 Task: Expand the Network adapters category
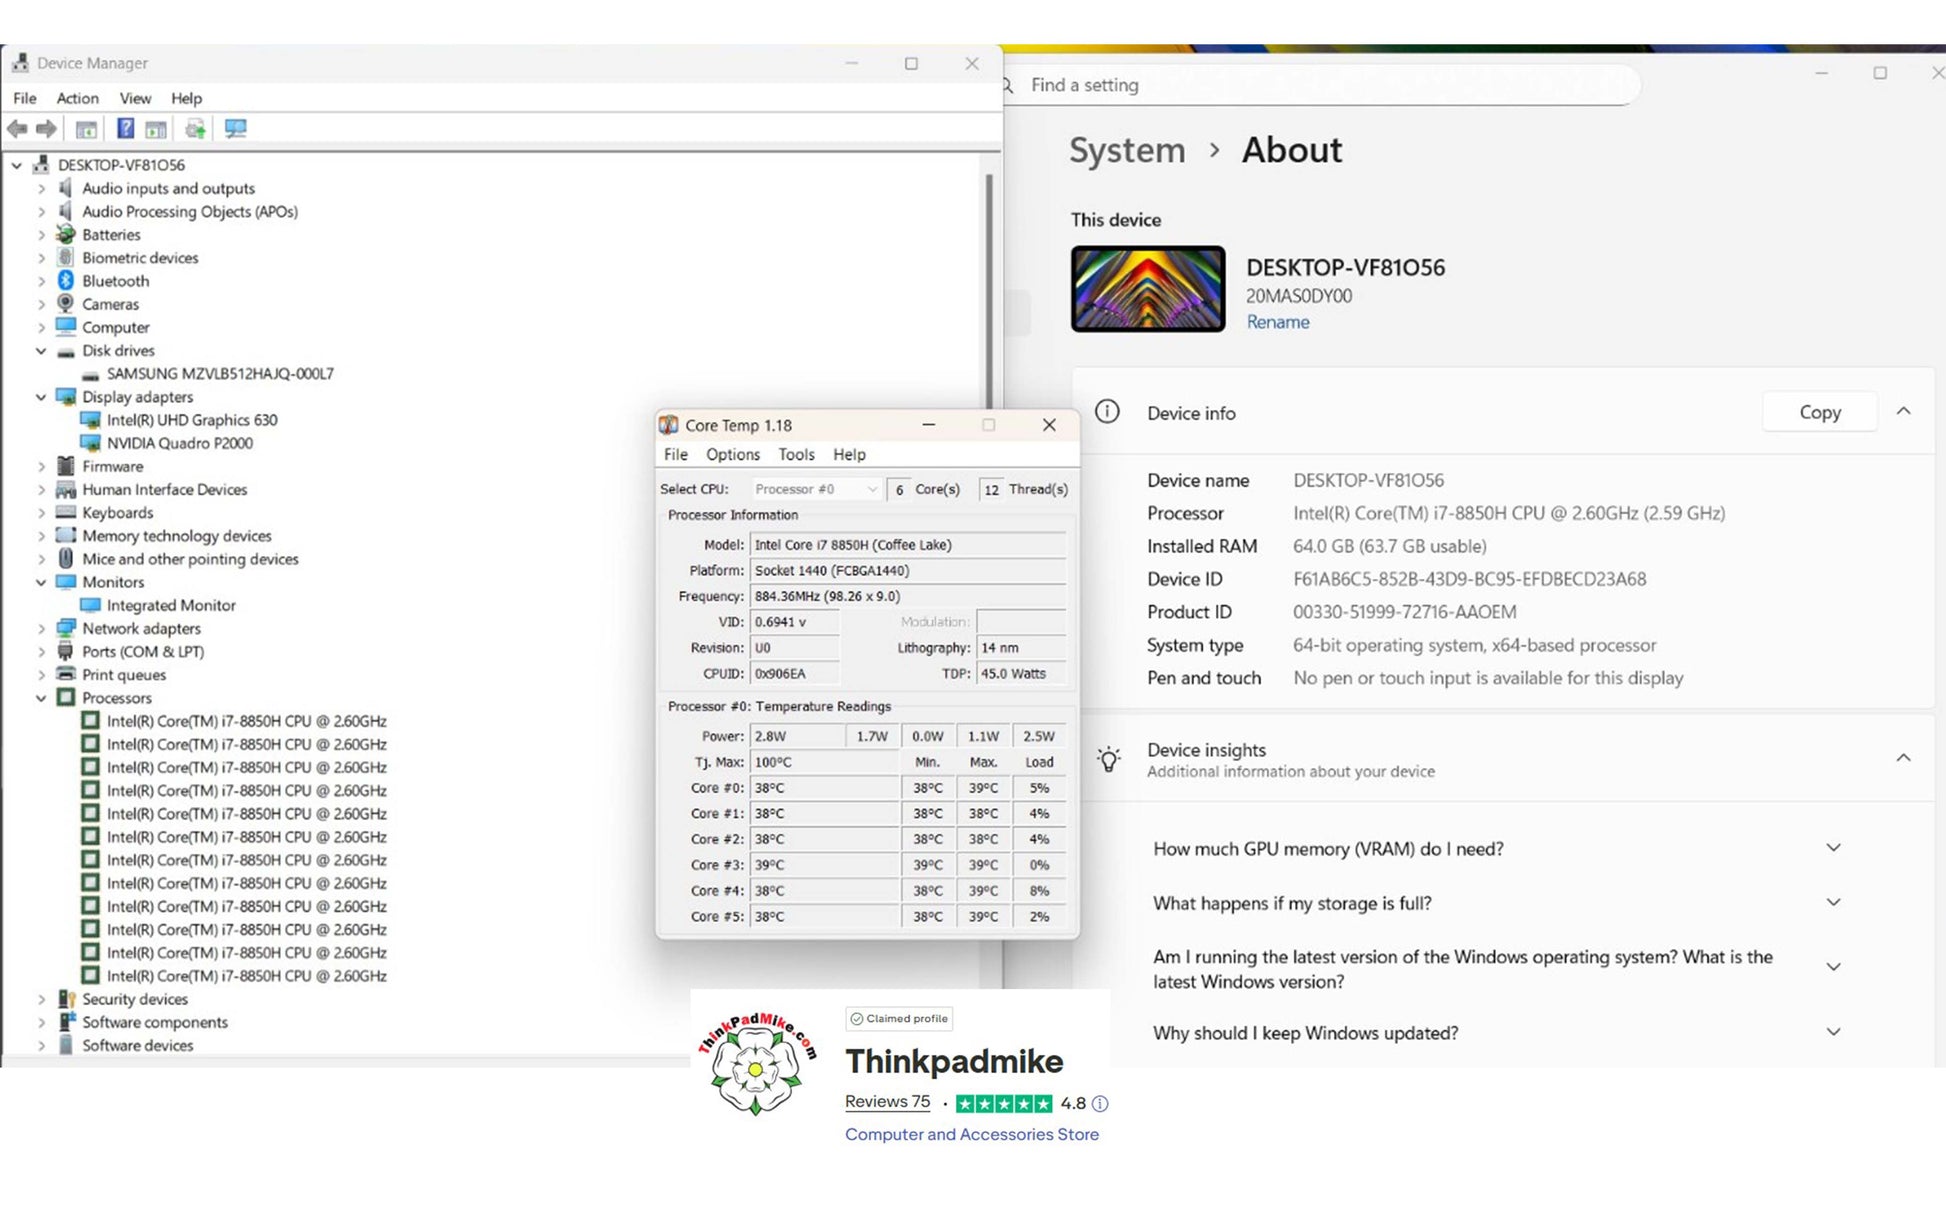click(41, 629)
